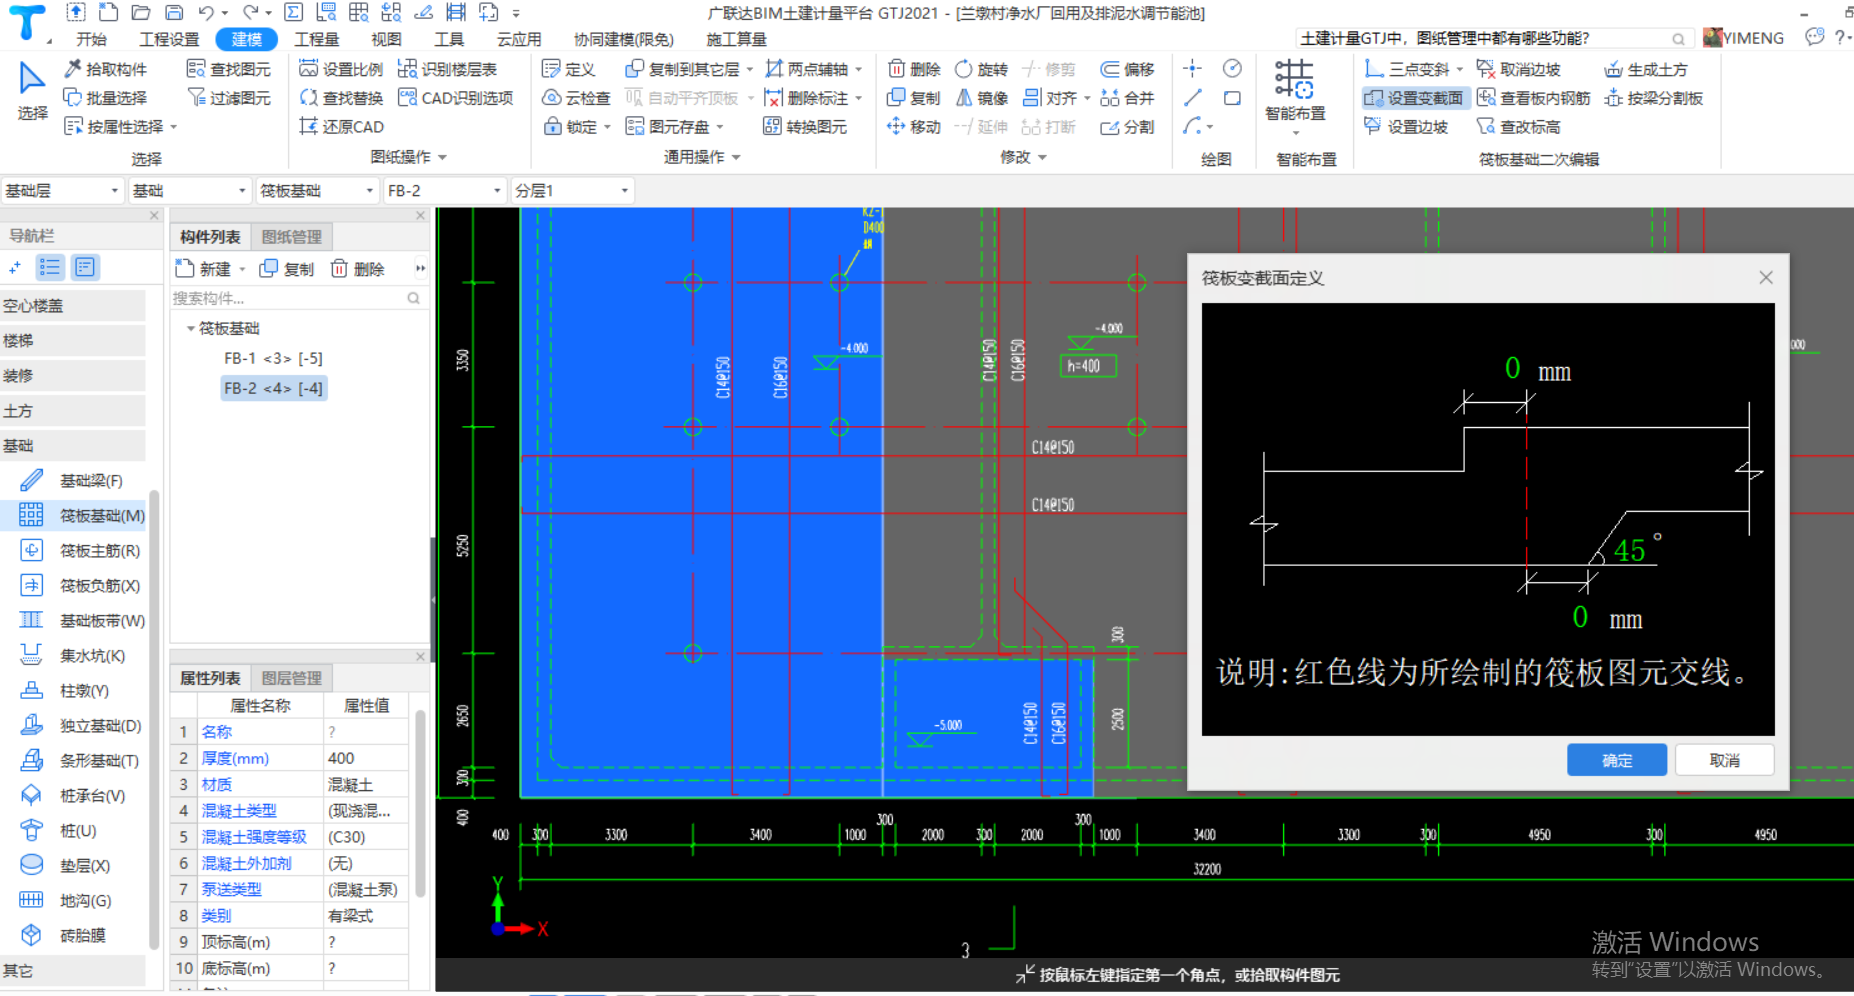Switch to the 视图 ribbon tab
The width and height of the screenshot is (1854, 996).
pyautogui.click(x=386, y=39)
